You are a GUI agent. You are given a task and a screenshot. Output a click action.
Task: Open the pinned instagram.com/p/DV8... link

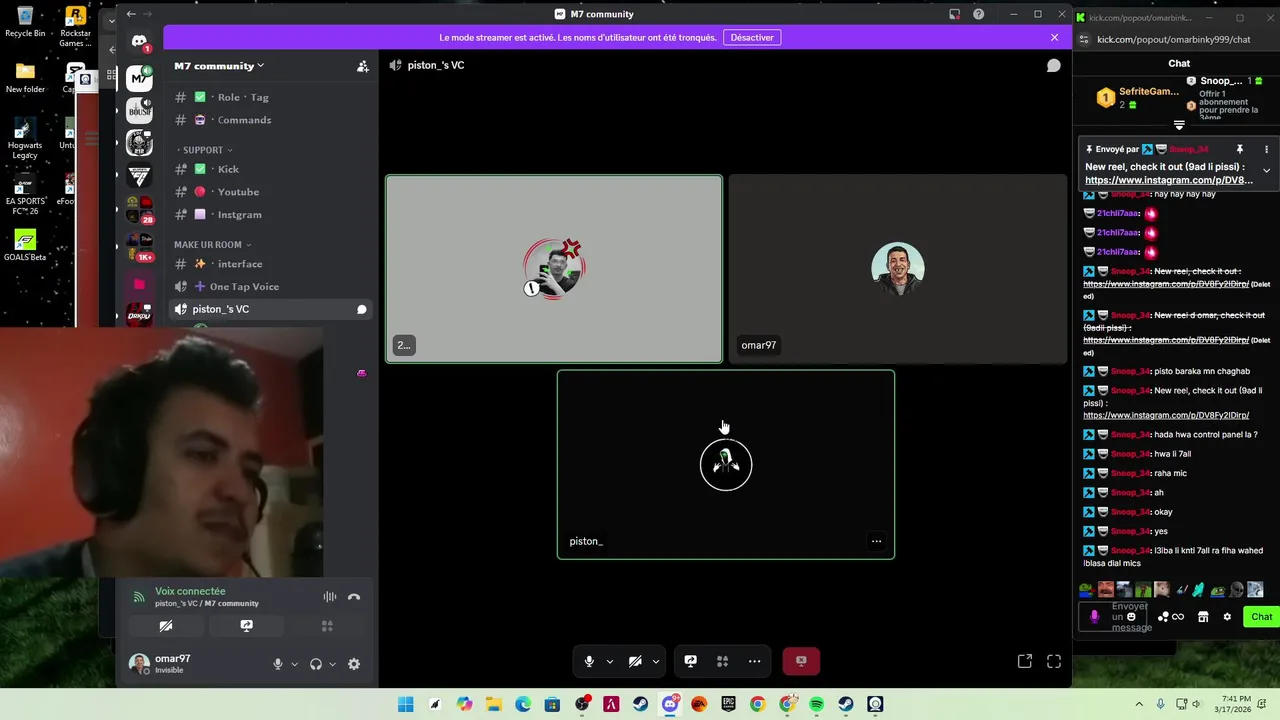click(1169, 180)
